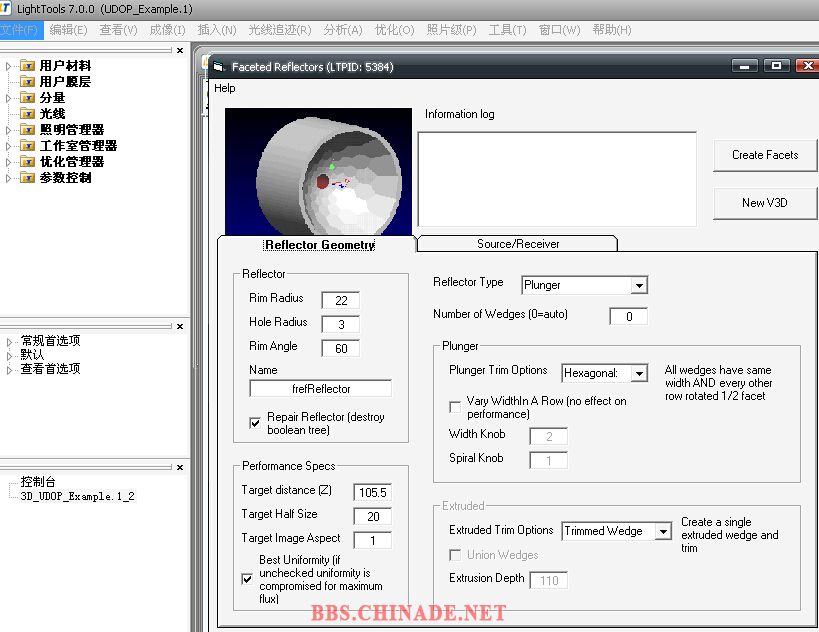Click the Target Image Aspect field

[x=372, y=541]
